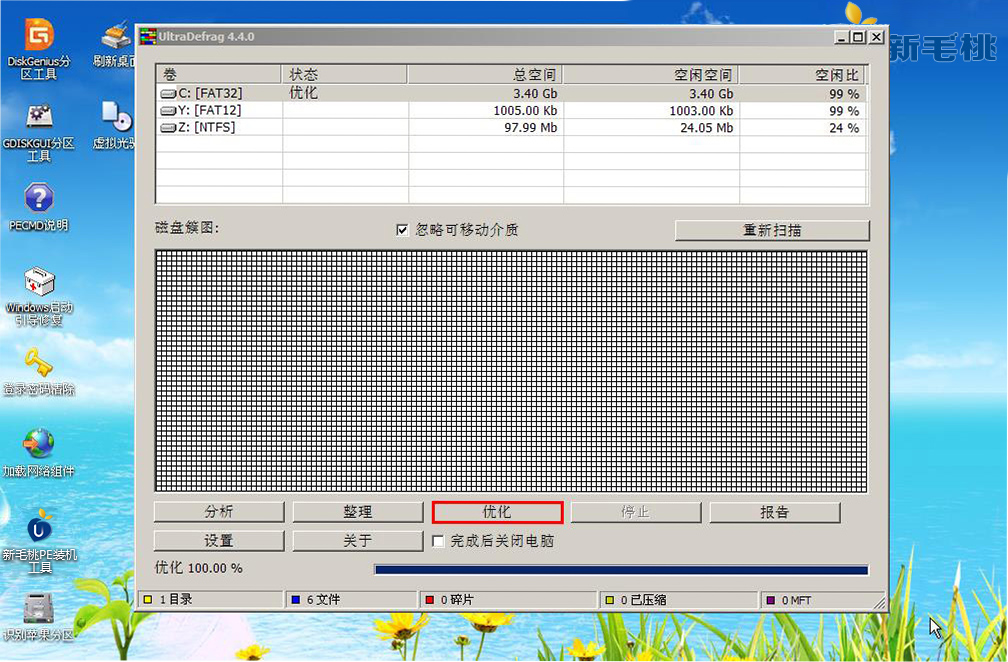
Task: Select the C: [FAT32] volume row
Action: [x=210, y=93]
